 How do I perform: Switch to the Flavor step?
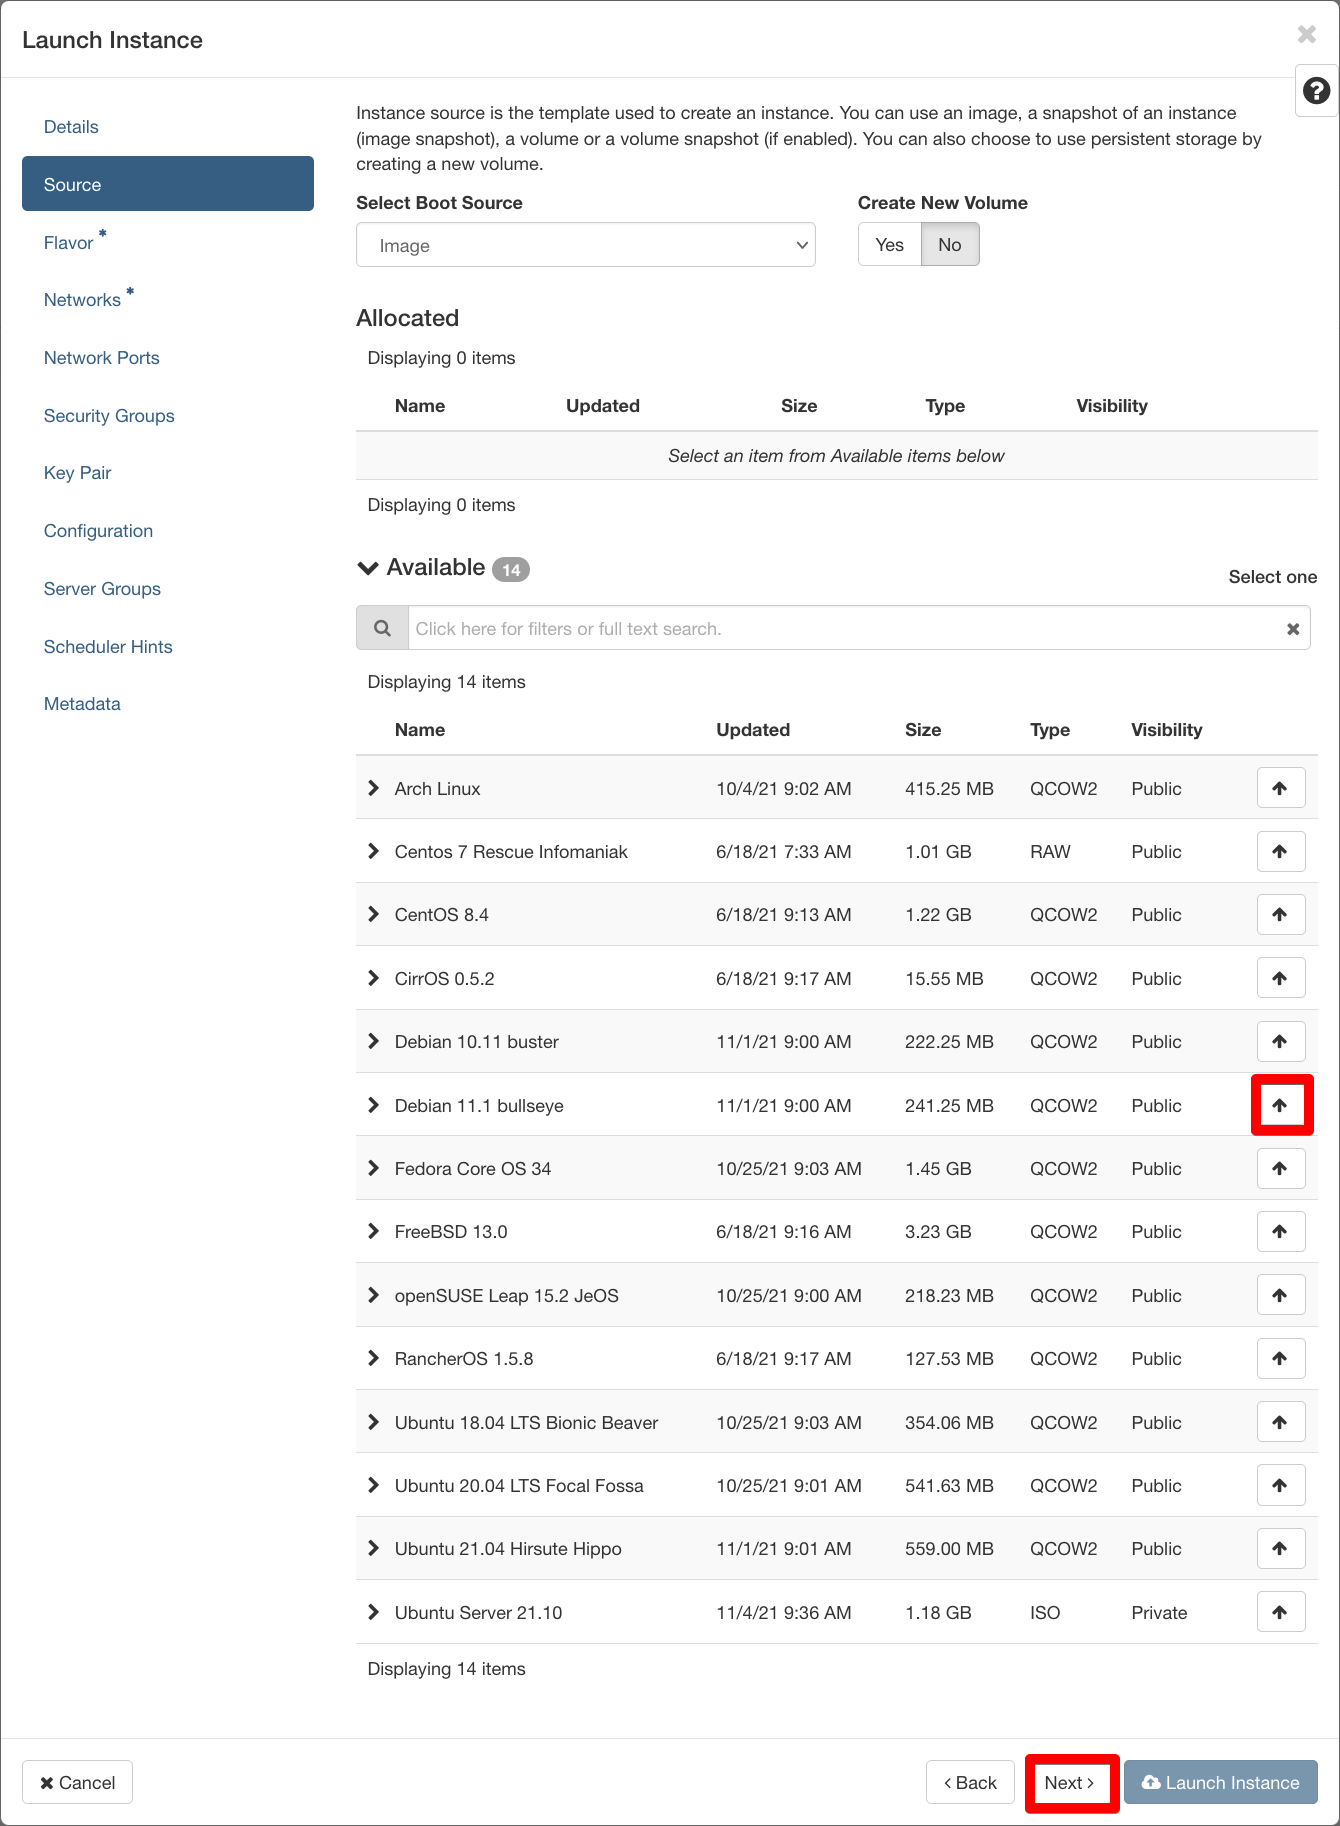pos(68,243)
